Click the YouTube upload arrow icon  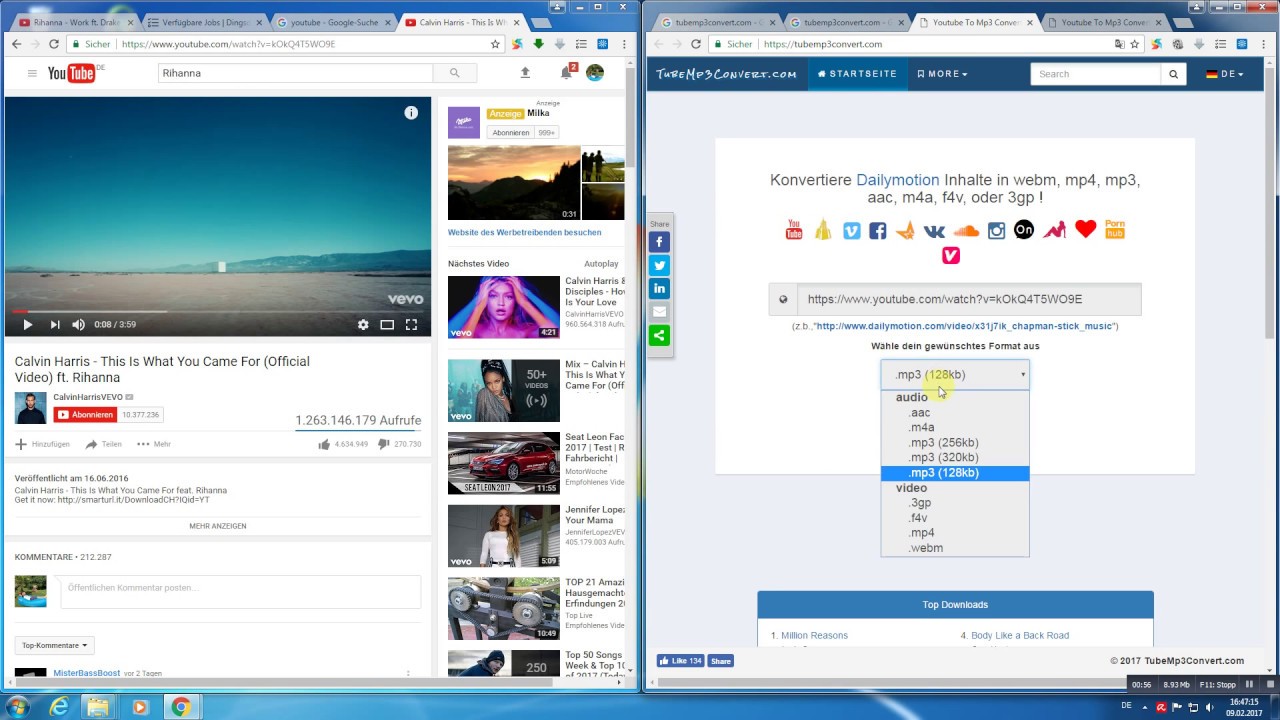coord(525,73)
